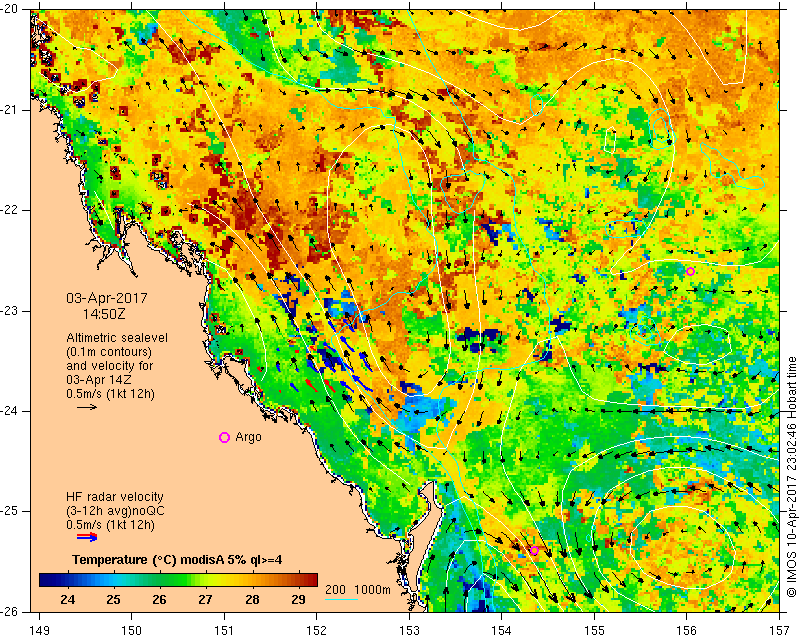The height and width of the screenshot is (640, 800).
Task: Click the longitude axis label 149
Action: (40, 631)
